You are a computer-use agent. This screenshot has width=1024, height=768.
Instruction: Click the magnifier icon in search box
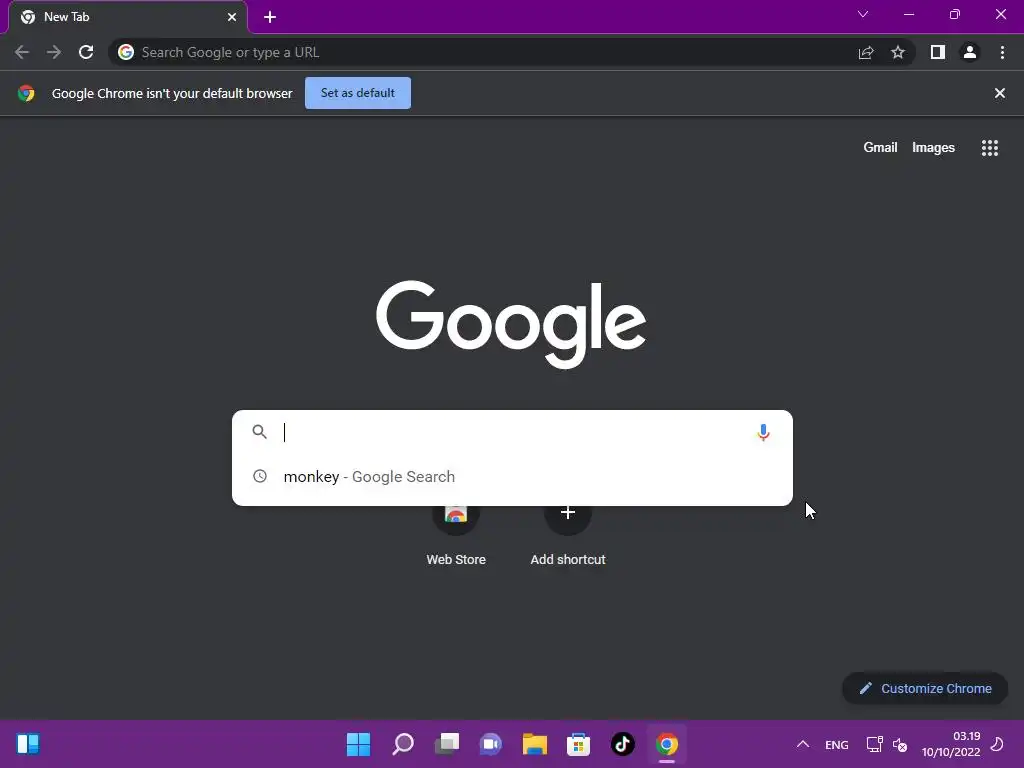[260, 432]
